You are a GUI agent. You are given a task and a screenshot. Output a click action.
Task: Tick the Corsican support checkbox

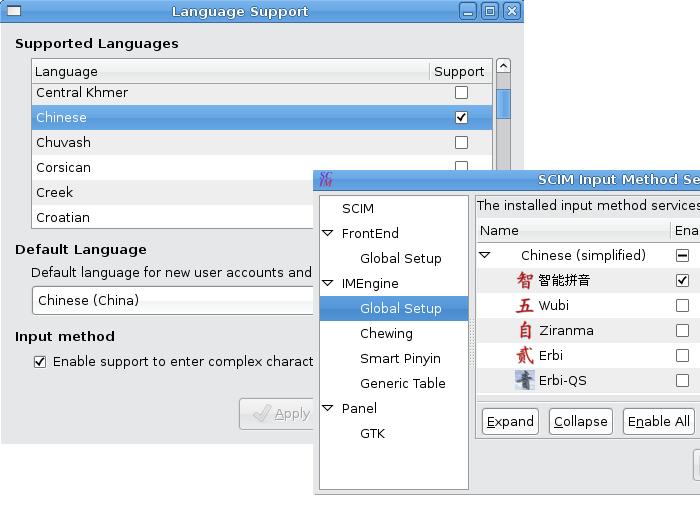pyautogui.click(x=461, y=166)
